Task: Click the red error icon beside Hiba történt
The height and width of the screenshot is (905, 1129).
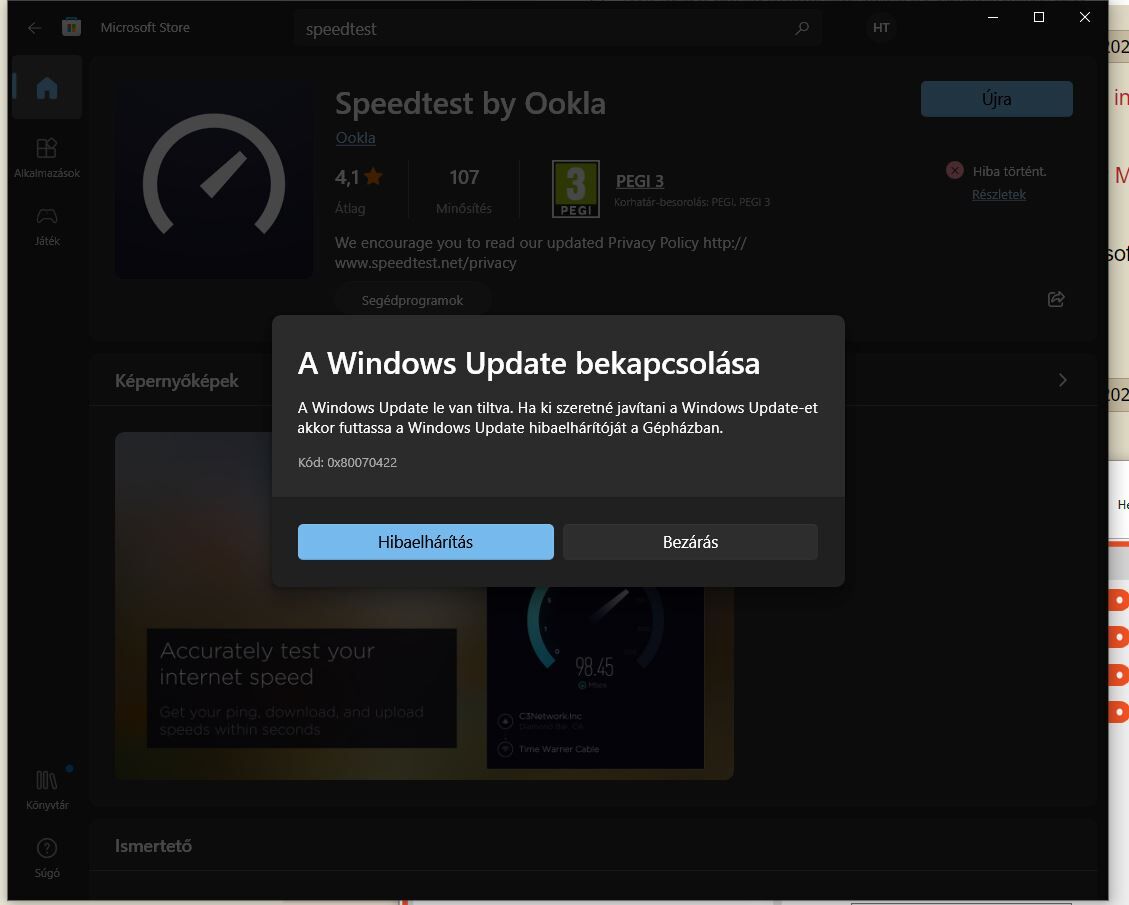Action: tap(955, 171)
